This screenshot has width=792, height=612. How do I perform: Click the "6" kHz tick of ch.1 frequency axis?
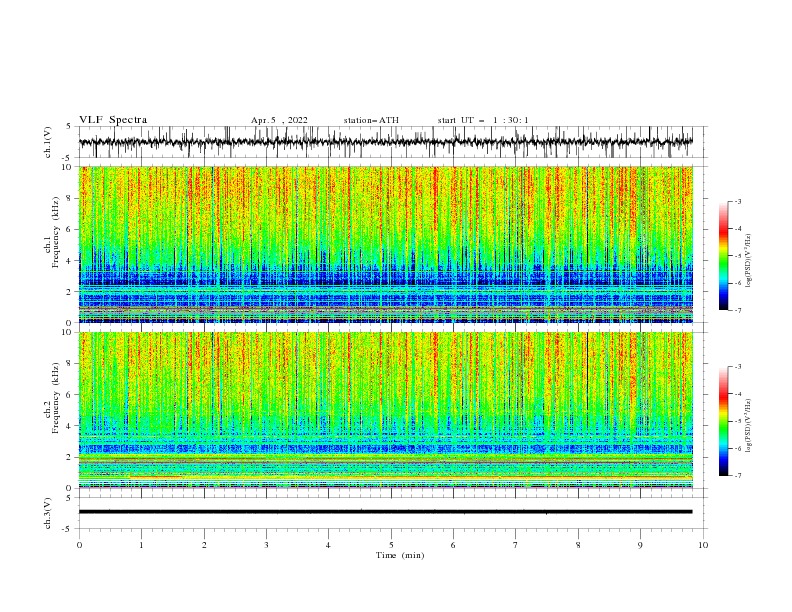coord(70,229)
